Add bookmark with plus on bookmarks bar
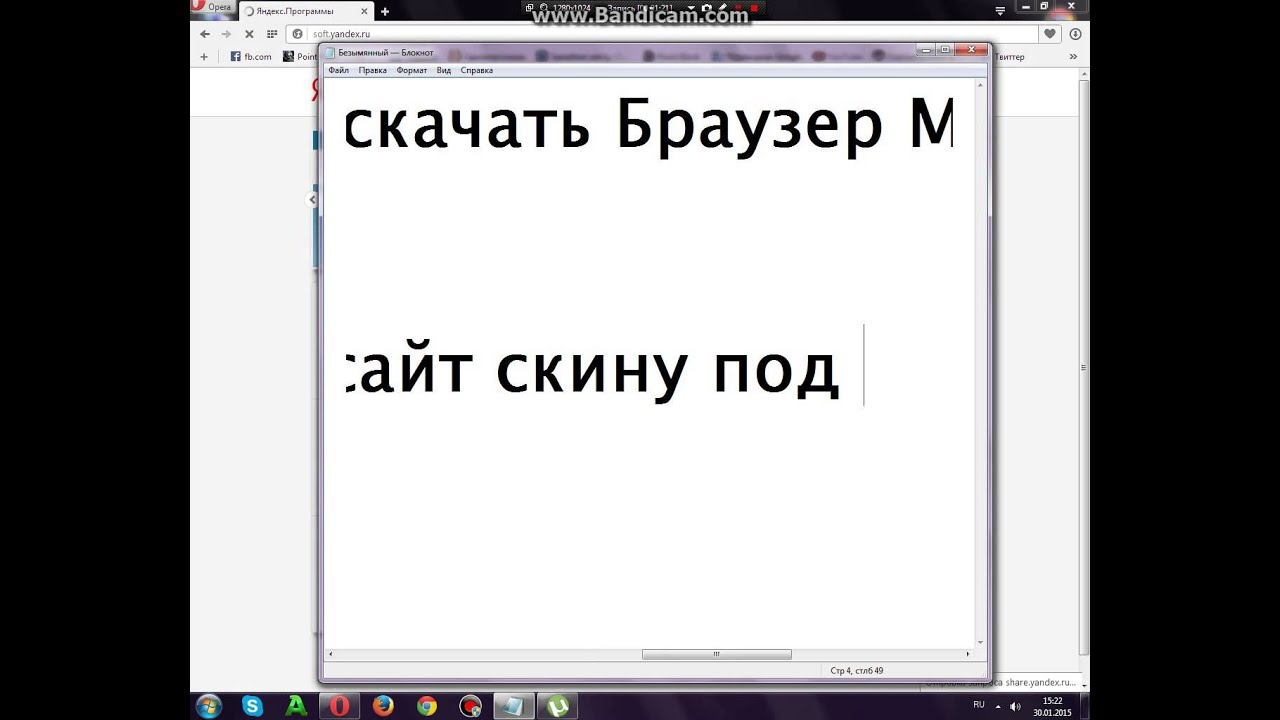Viewport: 1280px width, 720px height. tap(204, 57)
